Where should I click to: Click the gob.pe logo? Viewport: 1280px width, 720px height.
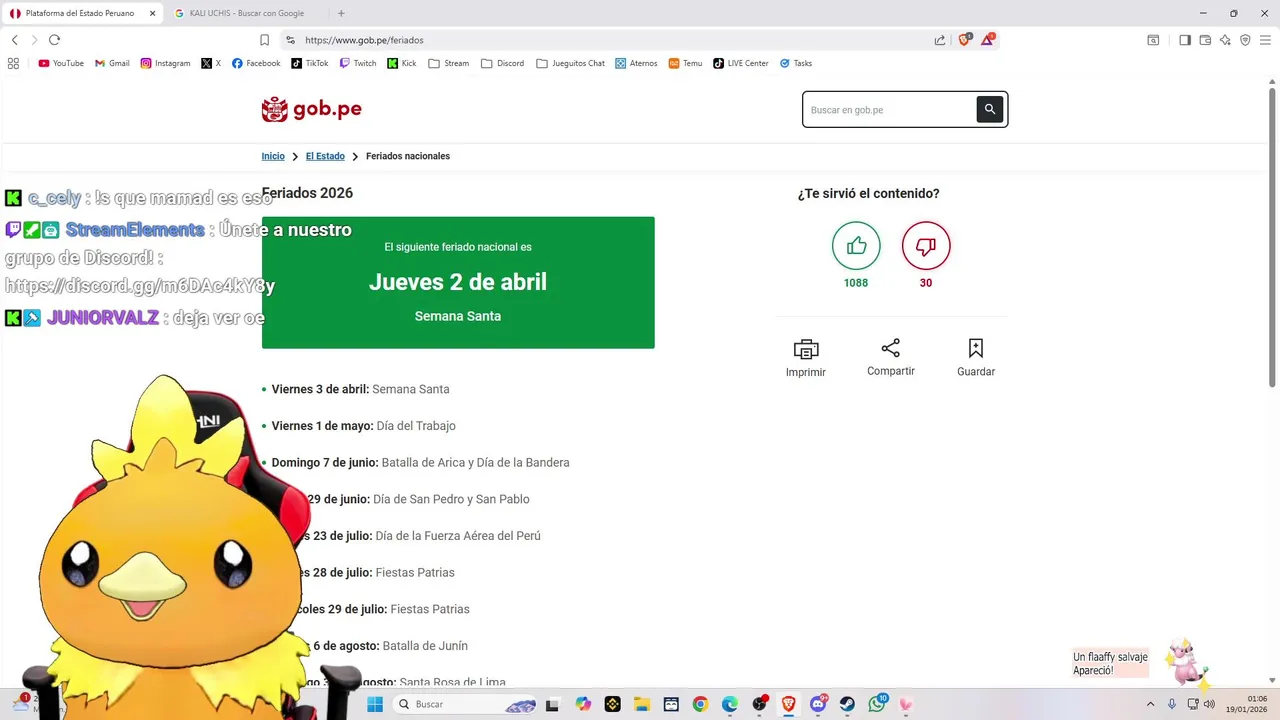(311, 109)
